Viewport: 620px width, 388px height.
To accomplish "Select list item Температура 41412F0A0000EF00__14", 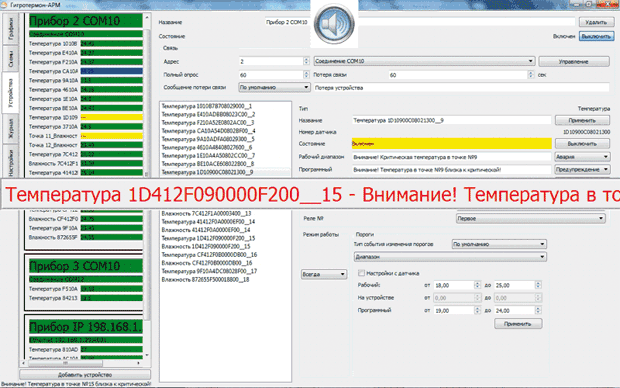I will (208, 221).
